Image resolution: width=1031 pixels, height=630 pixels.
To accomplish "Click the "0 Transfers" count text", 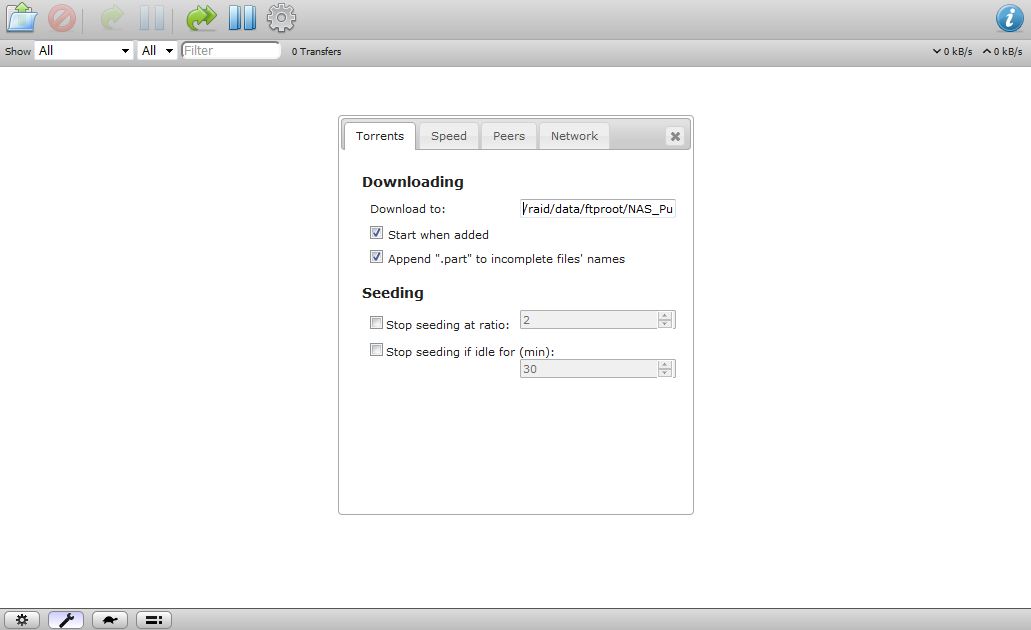I will pyautogui.click(x=316, y=51).
